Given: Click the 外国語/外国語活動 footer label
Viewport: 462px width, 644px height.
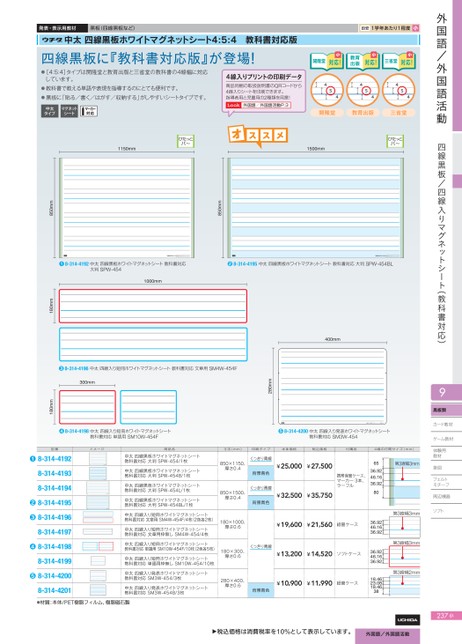Looking at the screenshot, I should (387, 635).
